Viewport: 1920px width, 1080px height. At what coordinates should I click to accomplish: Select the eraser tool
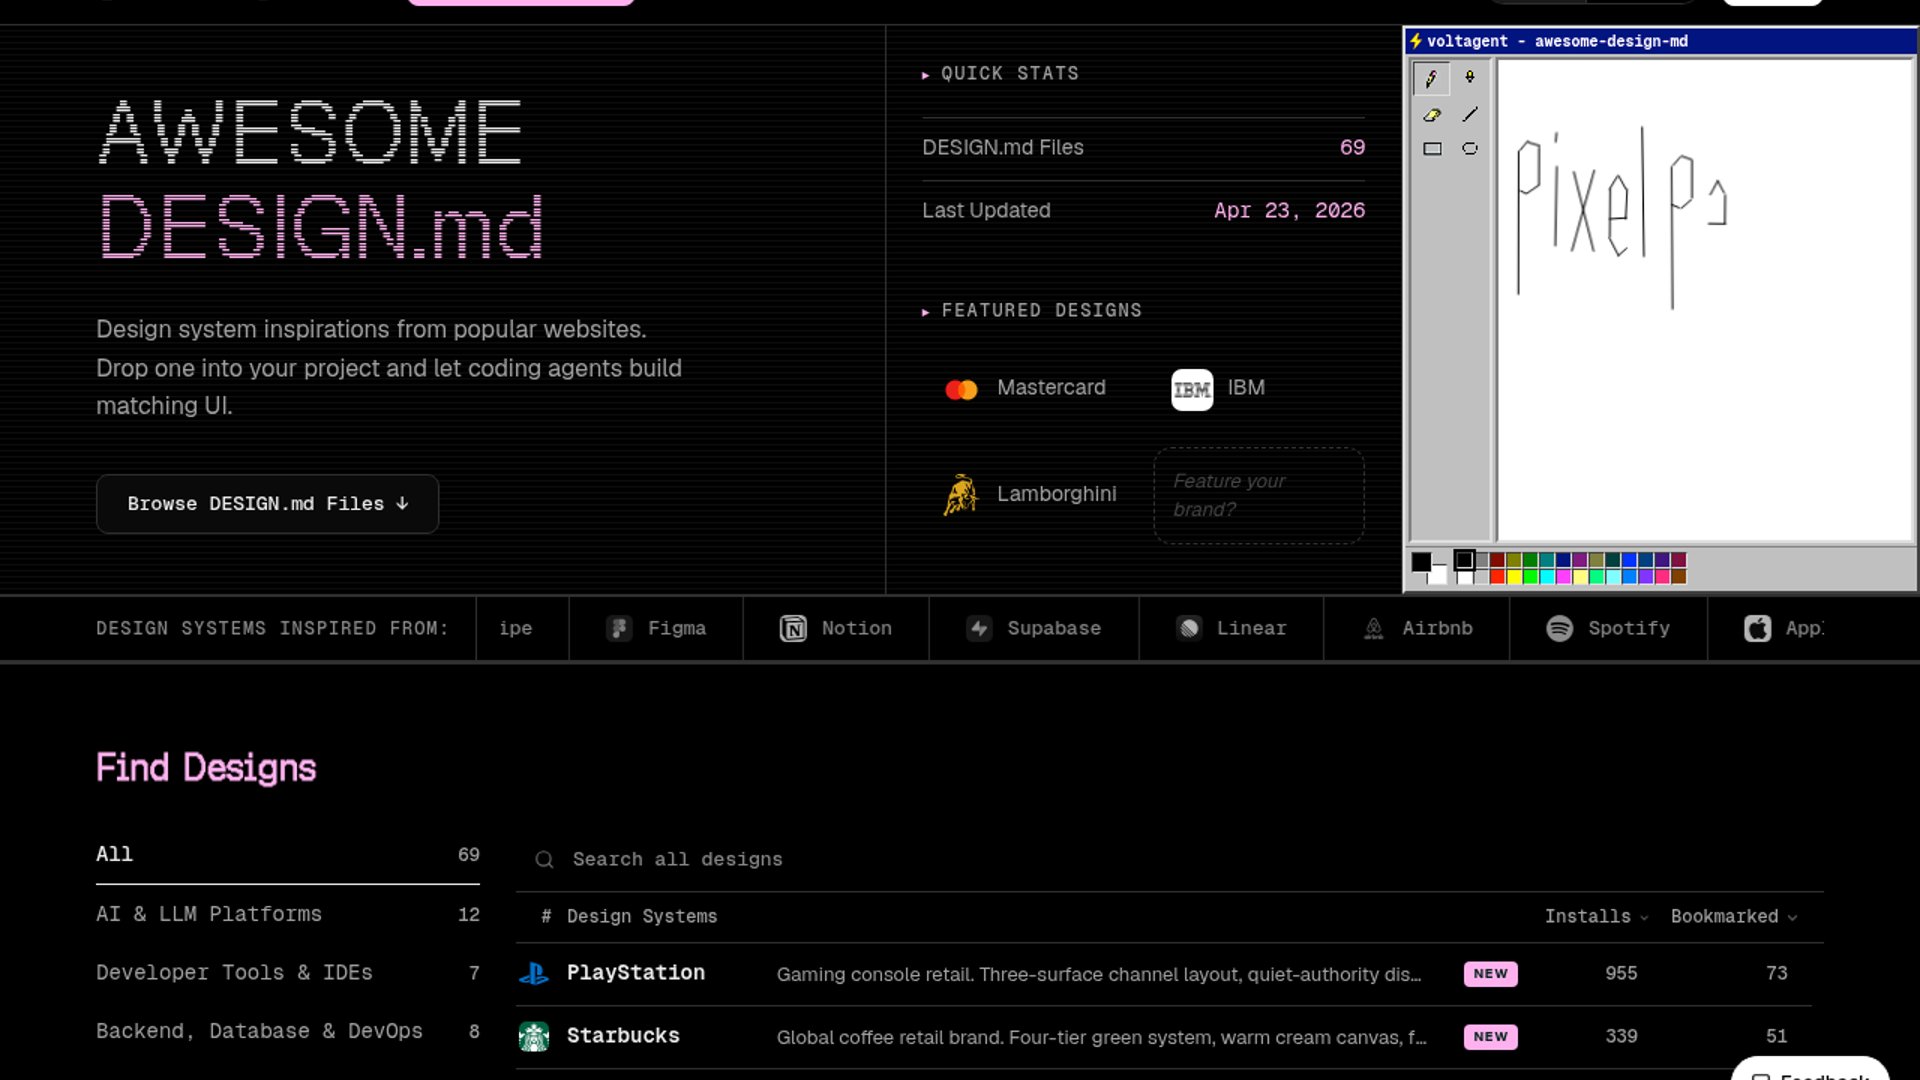click(1431, 115)
